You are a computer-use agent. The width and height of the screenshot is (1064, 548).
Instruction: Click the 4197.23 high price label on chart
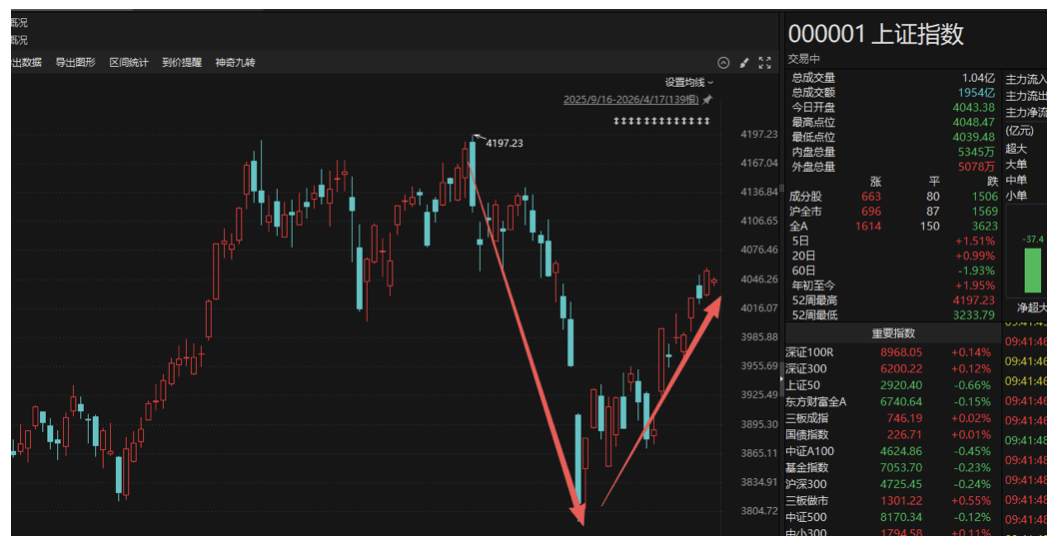[x=504, y=143]
